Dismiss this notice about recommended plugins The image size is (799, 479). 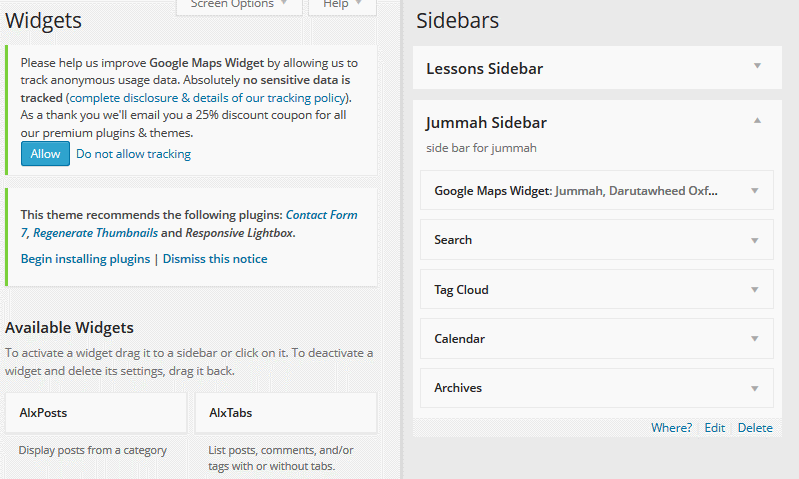tap(215, 259)
